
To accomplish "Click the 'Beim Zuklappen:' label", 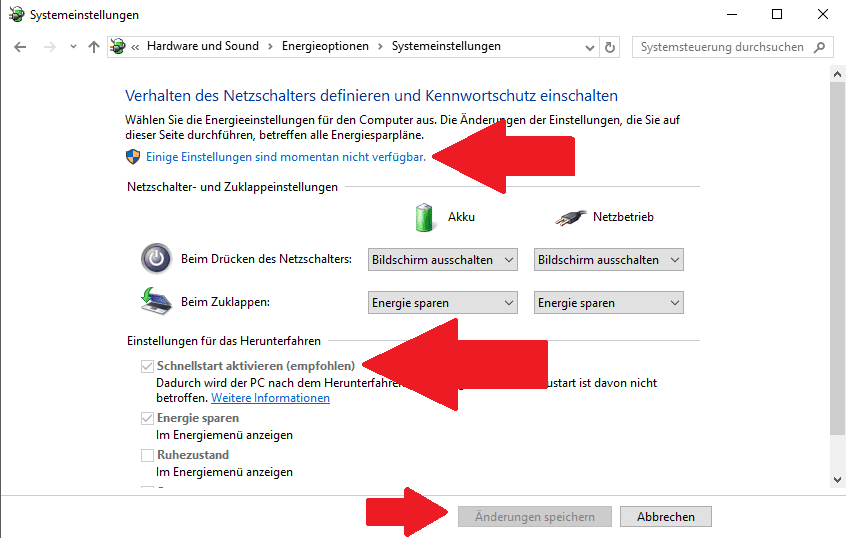I will pos(226,302).
